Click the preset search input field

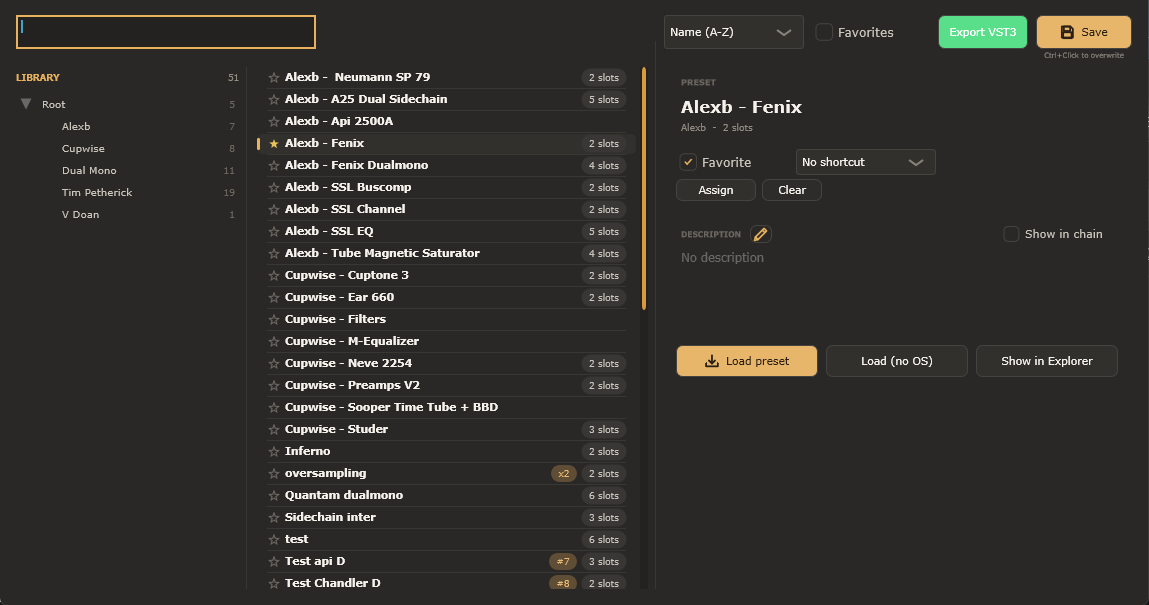pyautogui.click(x=166, y=32)
